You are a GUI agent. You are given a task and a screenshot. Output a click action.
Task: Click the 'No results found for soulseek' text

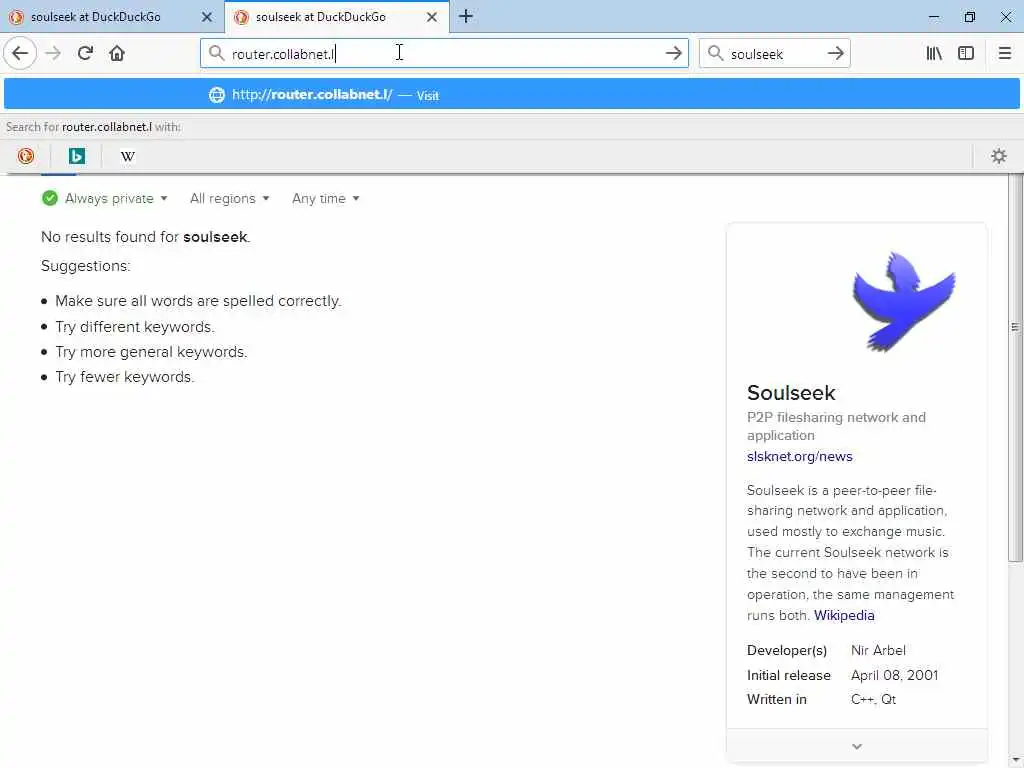[145, 236]
